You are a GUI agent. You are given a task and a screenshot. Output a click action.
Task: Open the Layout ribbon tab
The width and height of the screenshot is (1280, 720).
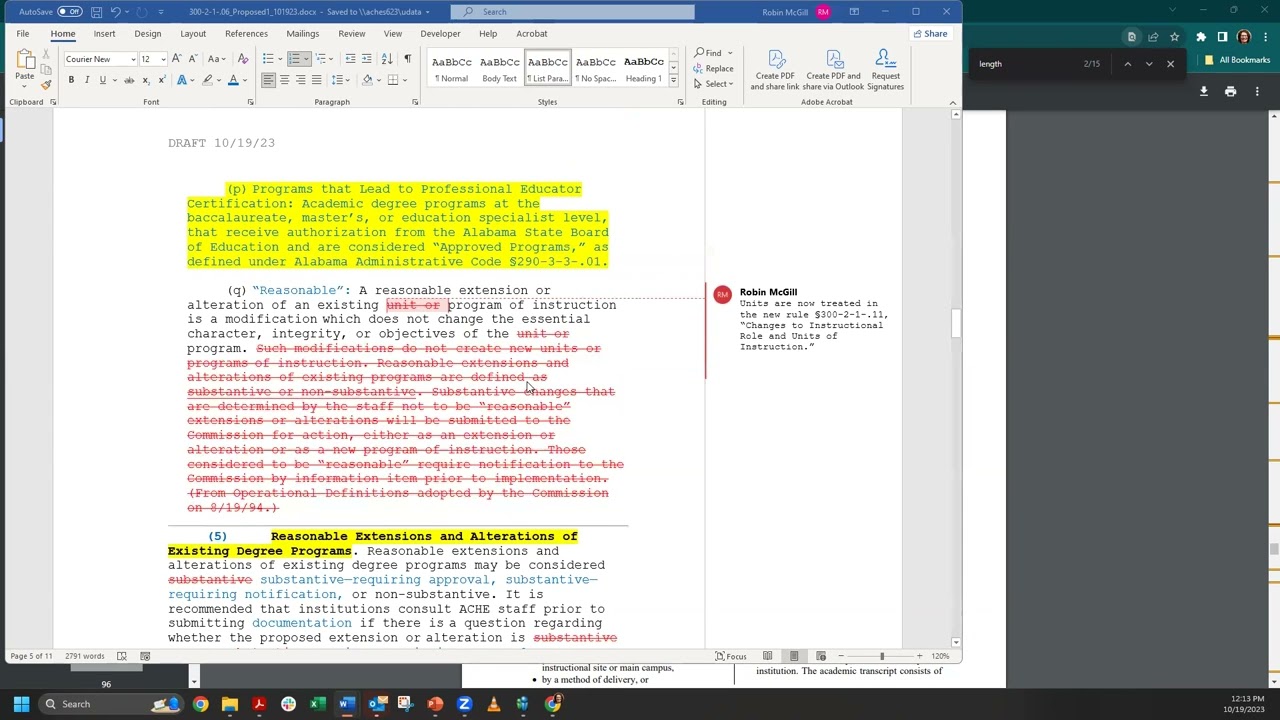pos(193,34)
